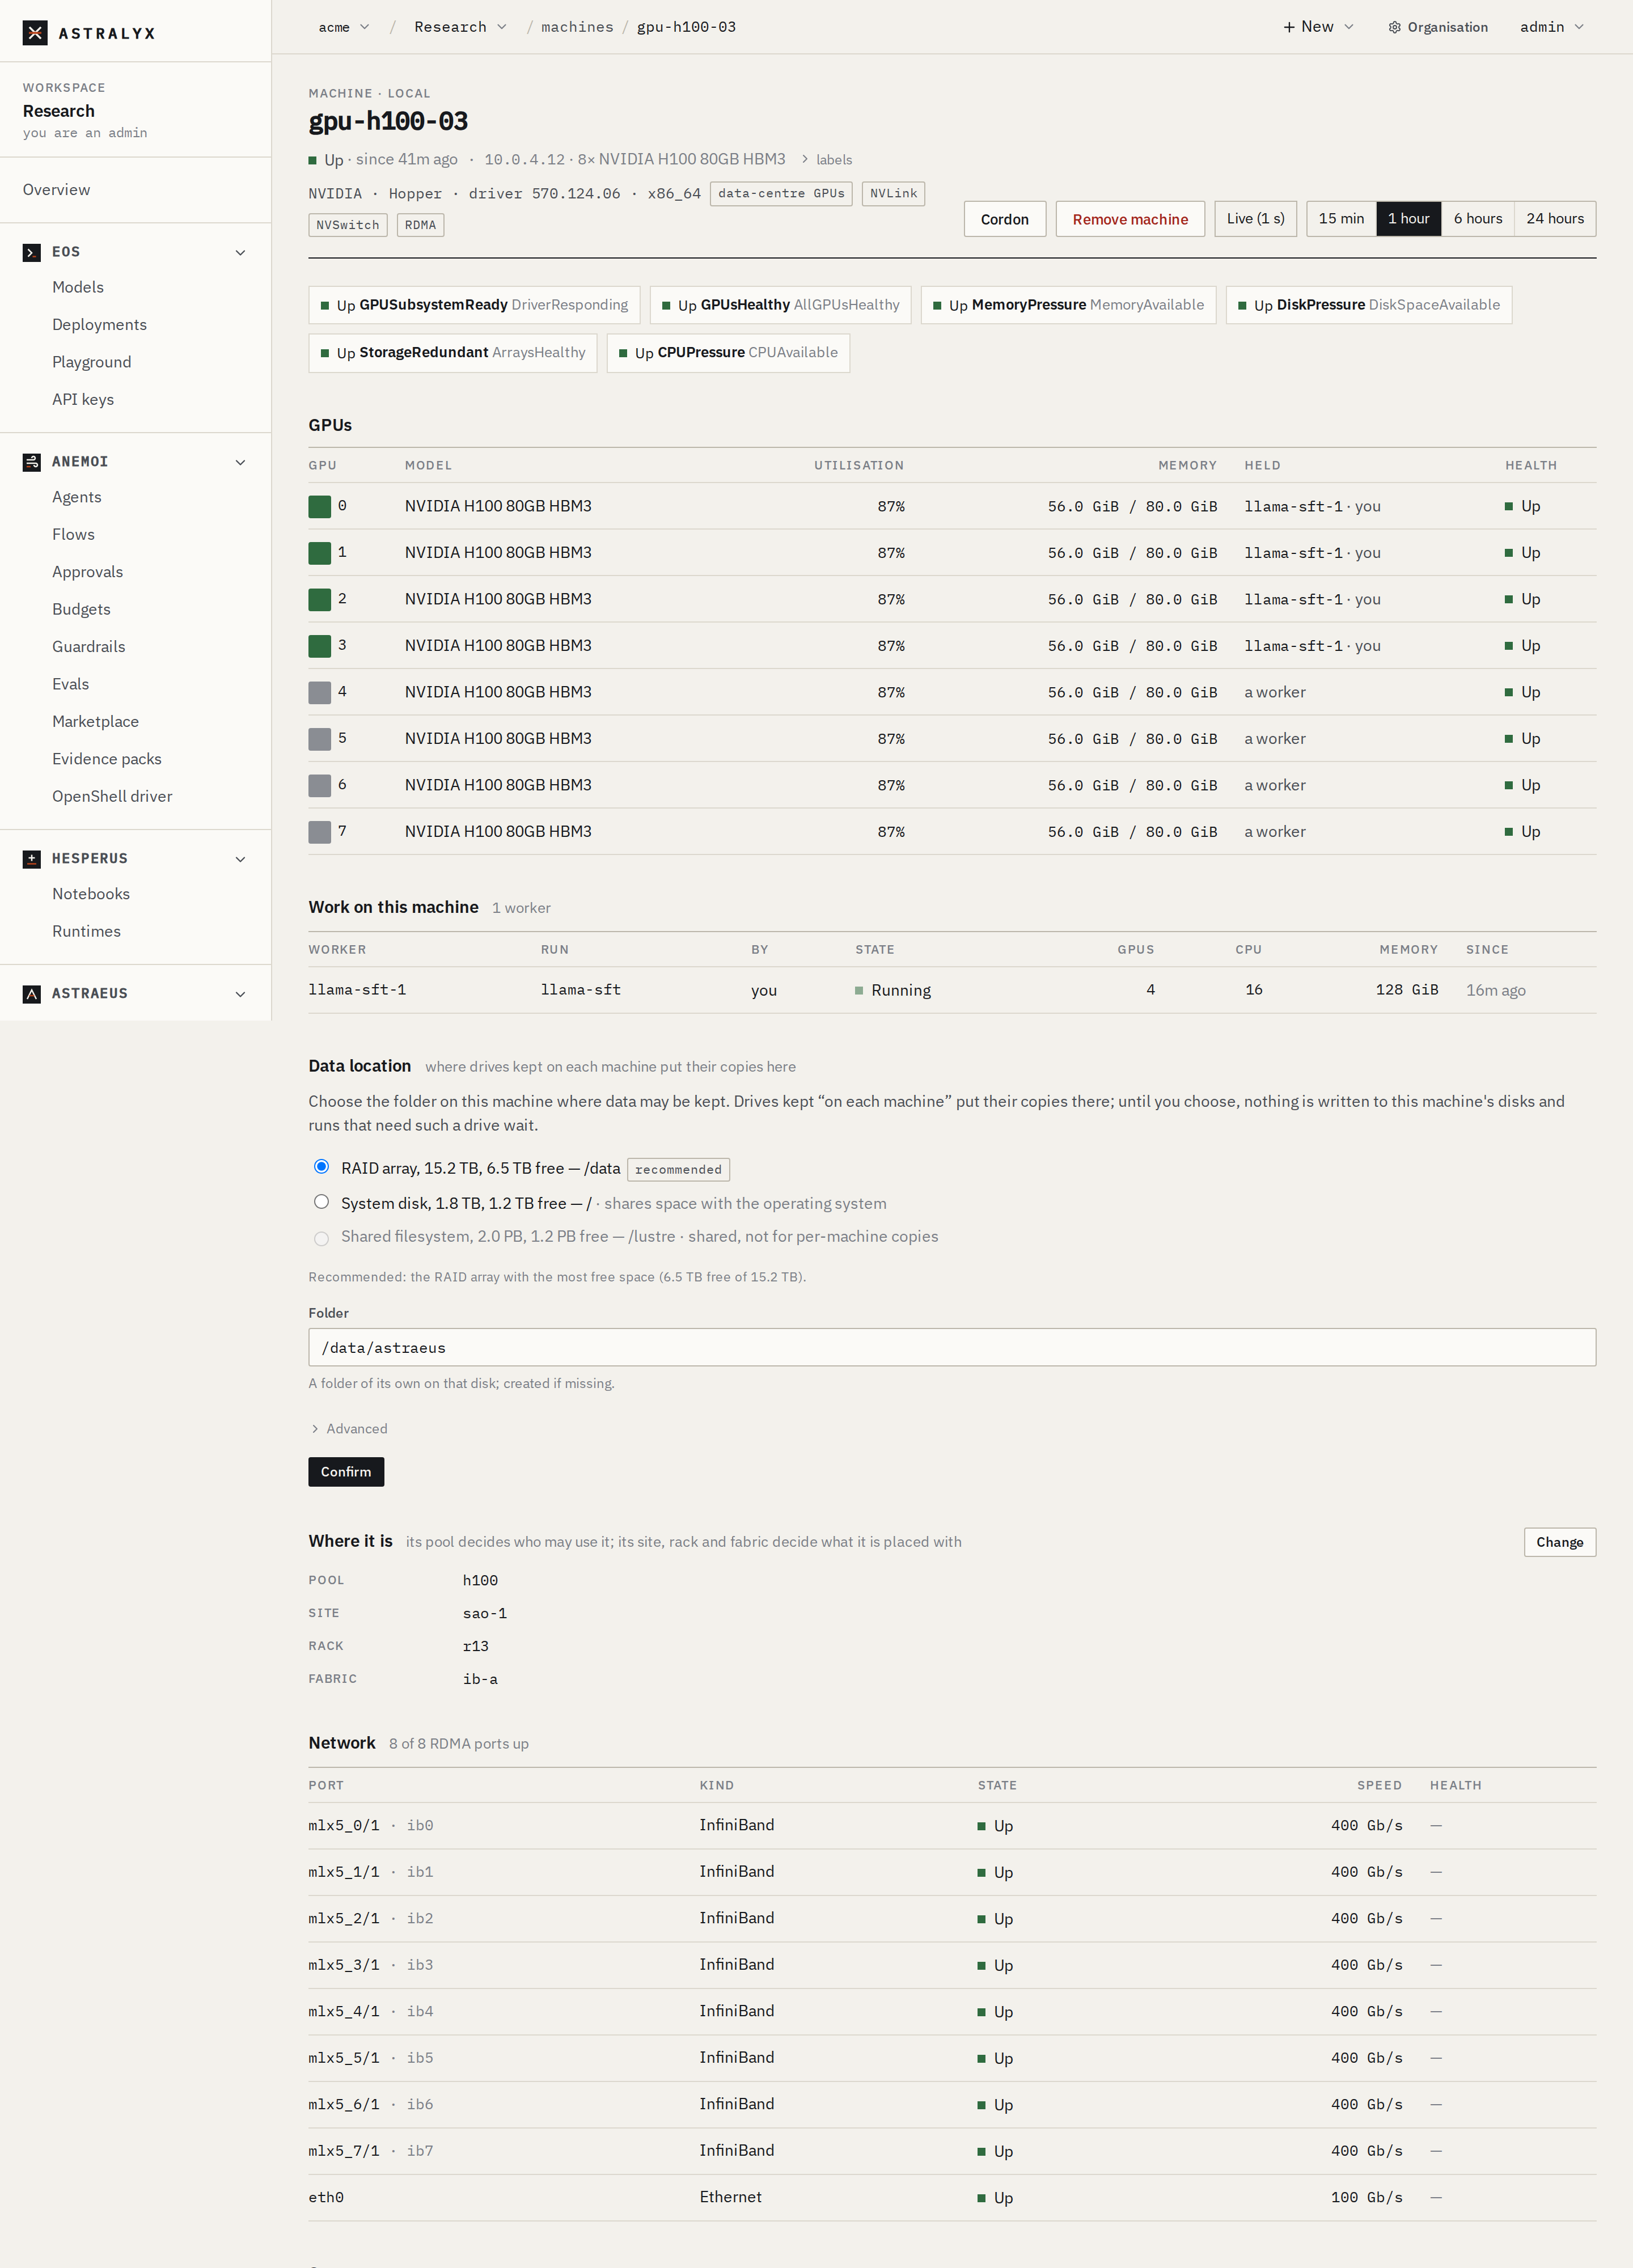The width and height of the screenshot is (1633, 2268).
Task: Click the Astralyx logo icon
Action: click(x=35, y=33)
